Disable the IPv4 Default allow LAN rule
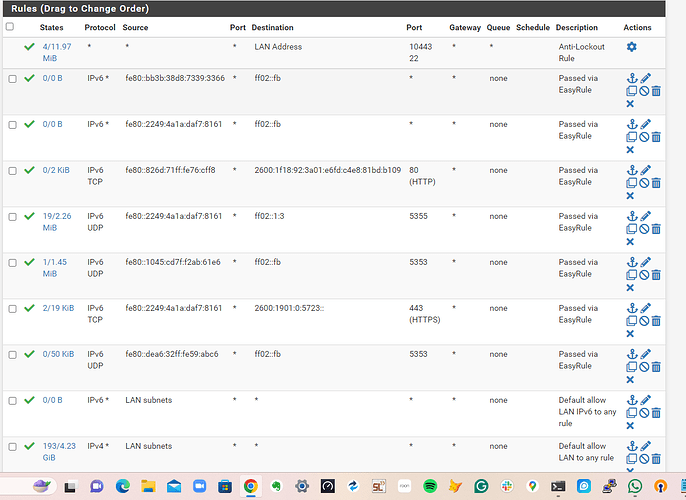Viewport: 686px width, 500px height. pos(644,458)
